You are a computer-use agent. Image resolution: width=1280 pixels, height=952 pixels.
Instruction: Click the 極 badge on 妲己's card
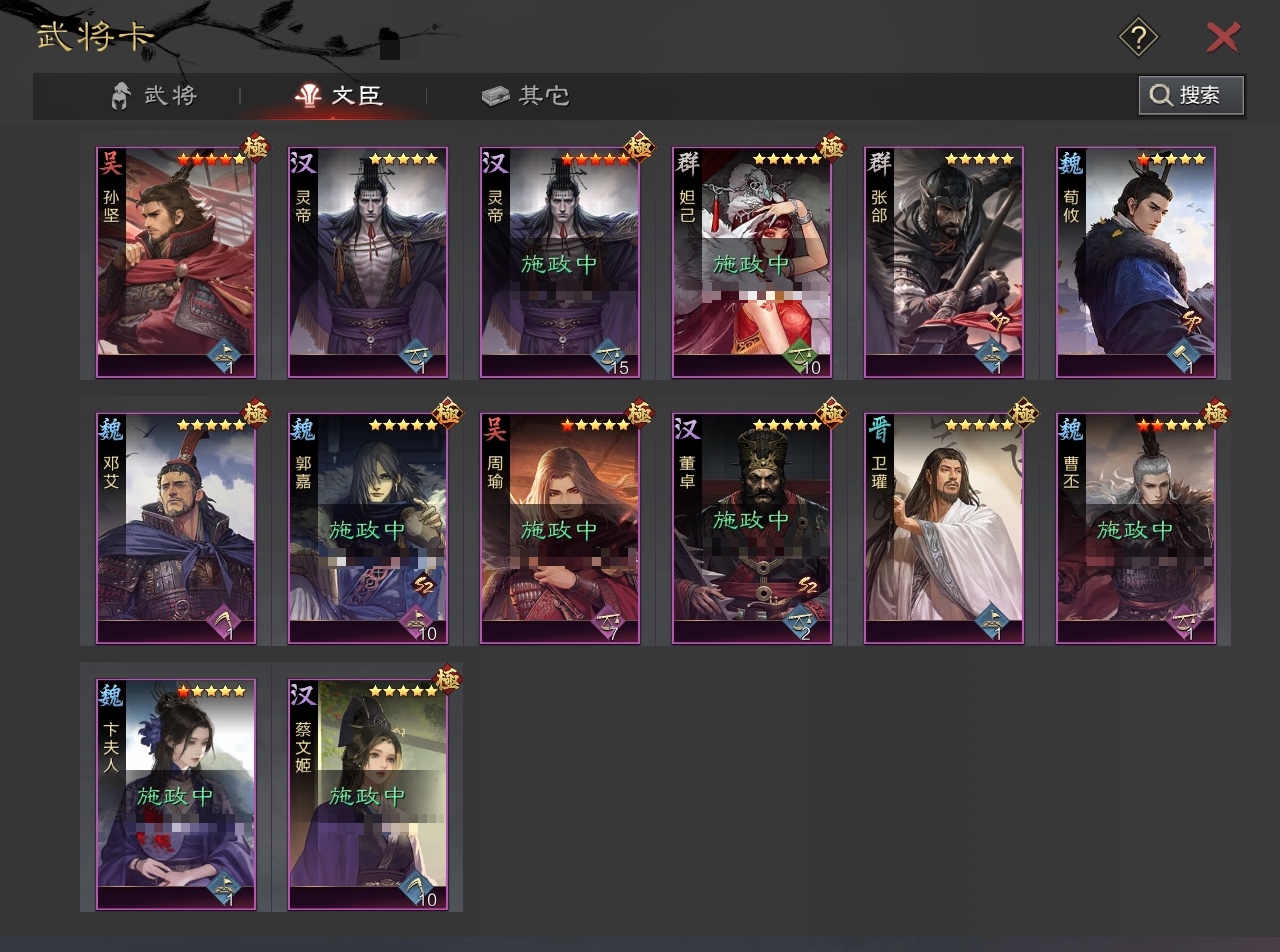pos(832,147)
